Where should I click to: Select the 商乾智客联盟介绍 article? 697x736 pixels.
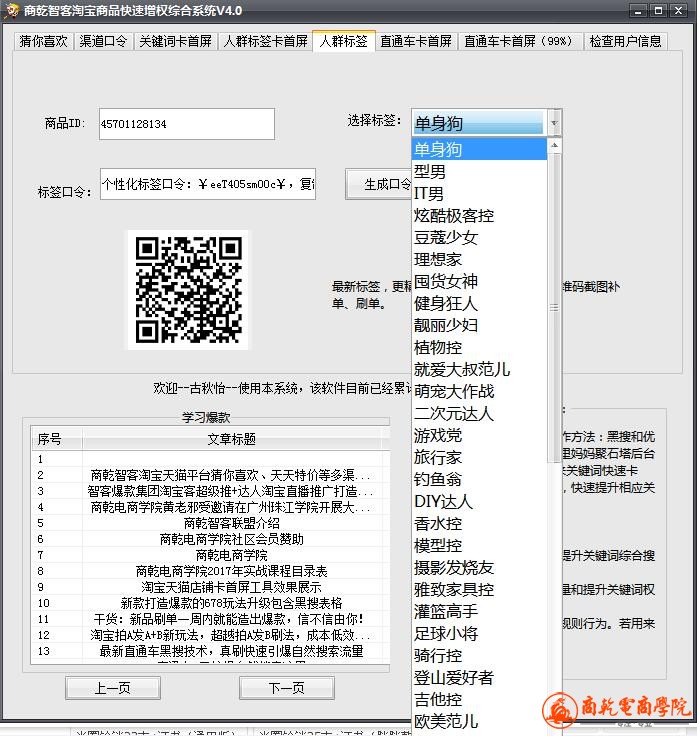[x=210, y=523]
